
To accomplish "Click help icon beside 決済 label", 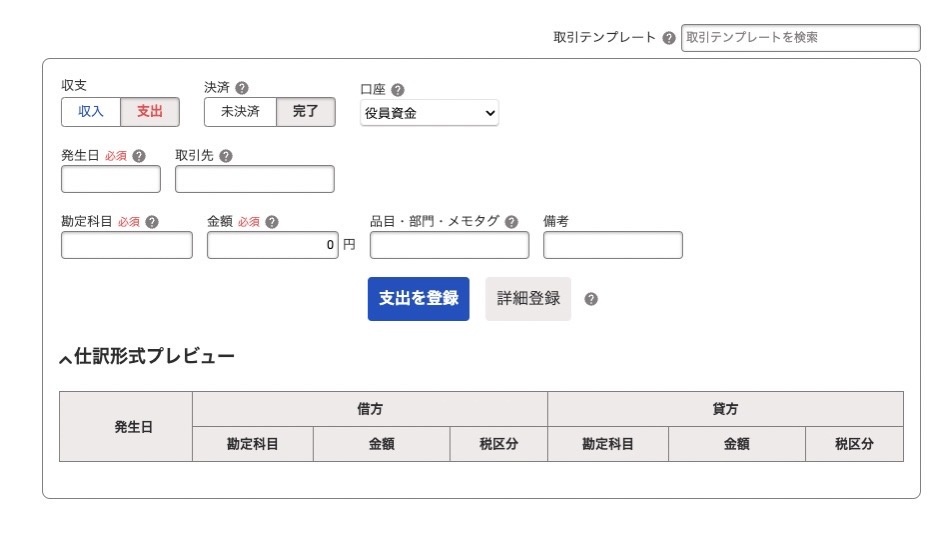I will [242, 88].
